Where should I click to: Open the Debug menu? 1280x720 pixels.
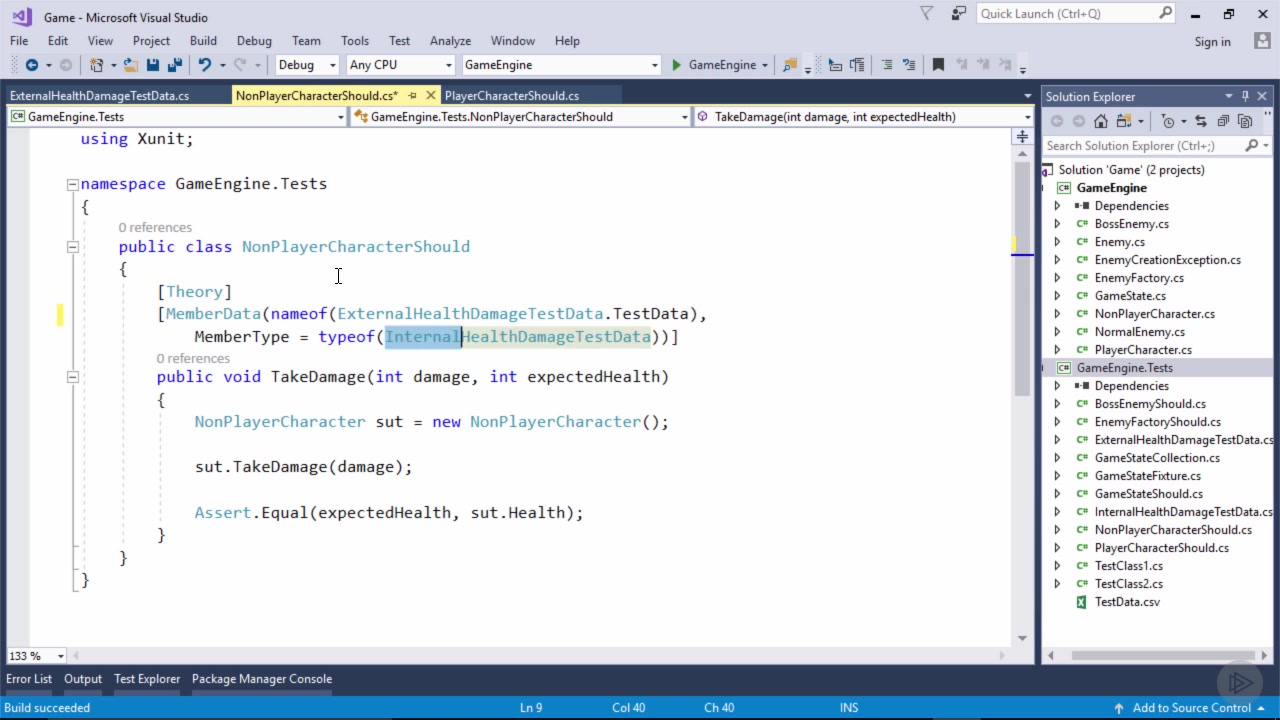(254, 41)
